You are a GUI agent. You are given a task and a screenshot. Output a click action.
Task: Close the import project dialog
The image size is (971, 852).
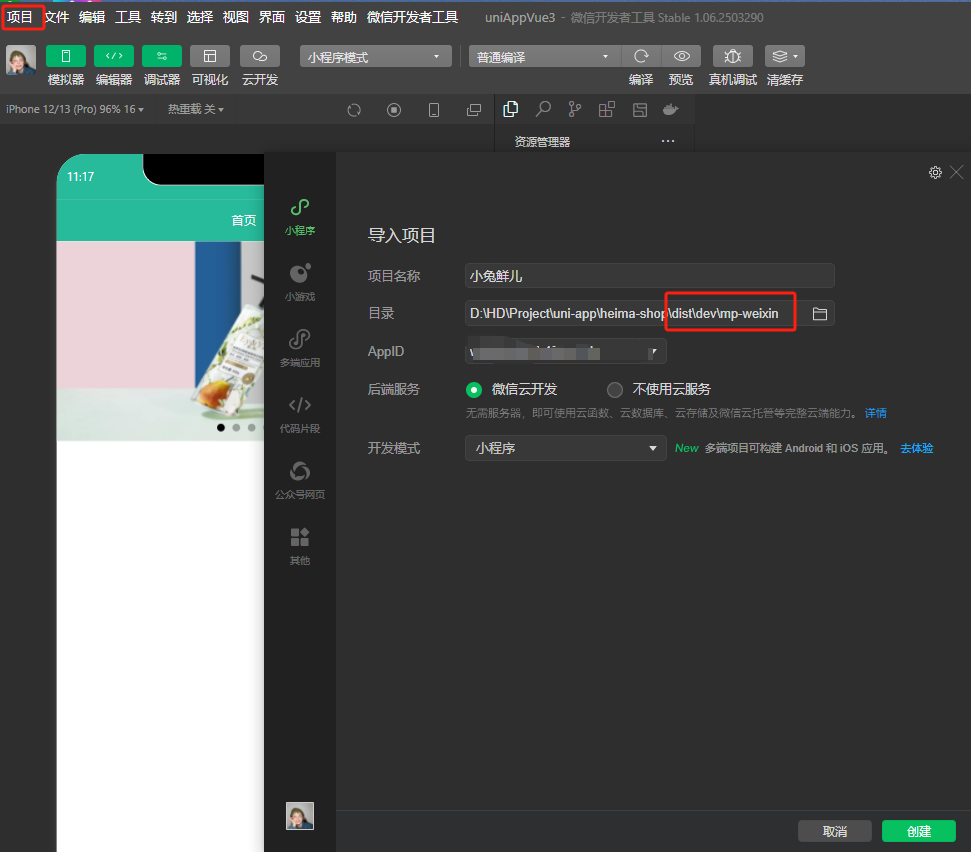[957, 172]
